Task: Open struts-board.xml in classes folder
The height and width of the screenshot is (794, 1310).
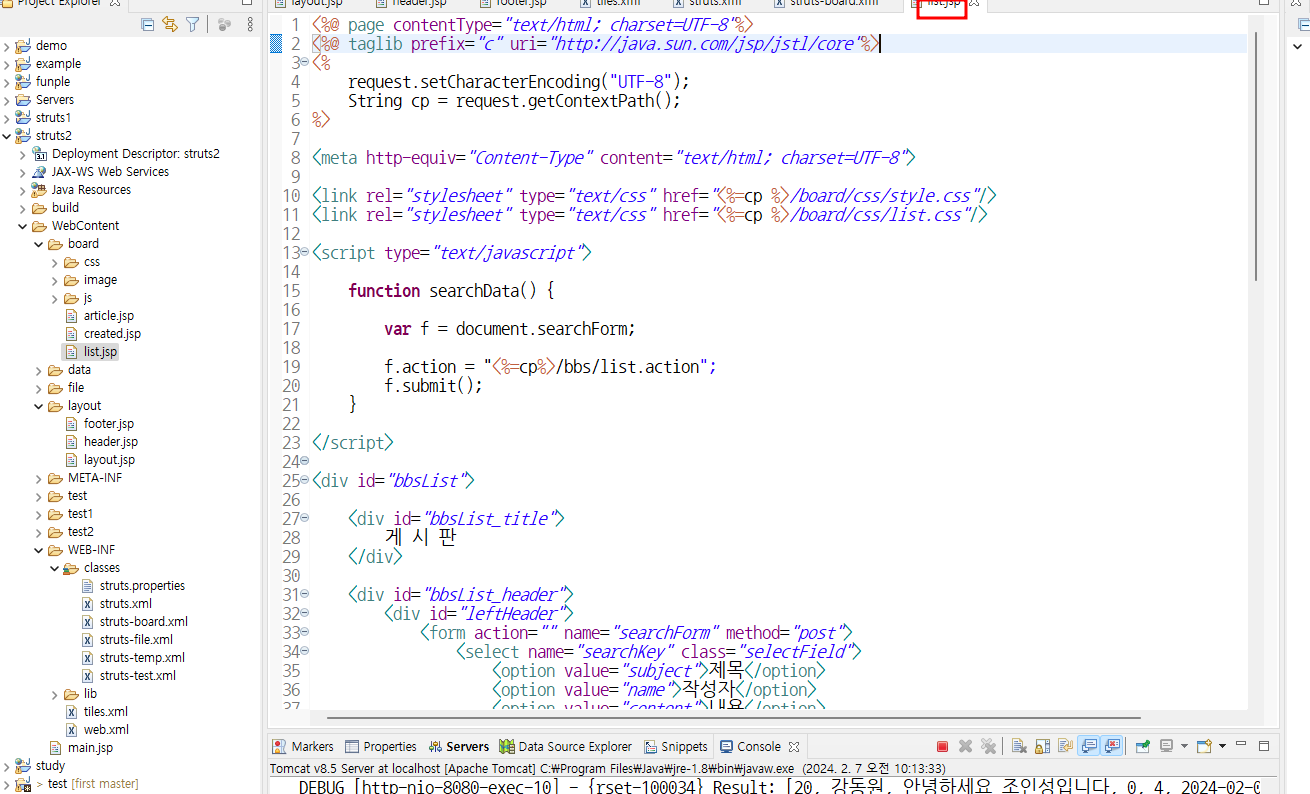Action: (143, 622)
